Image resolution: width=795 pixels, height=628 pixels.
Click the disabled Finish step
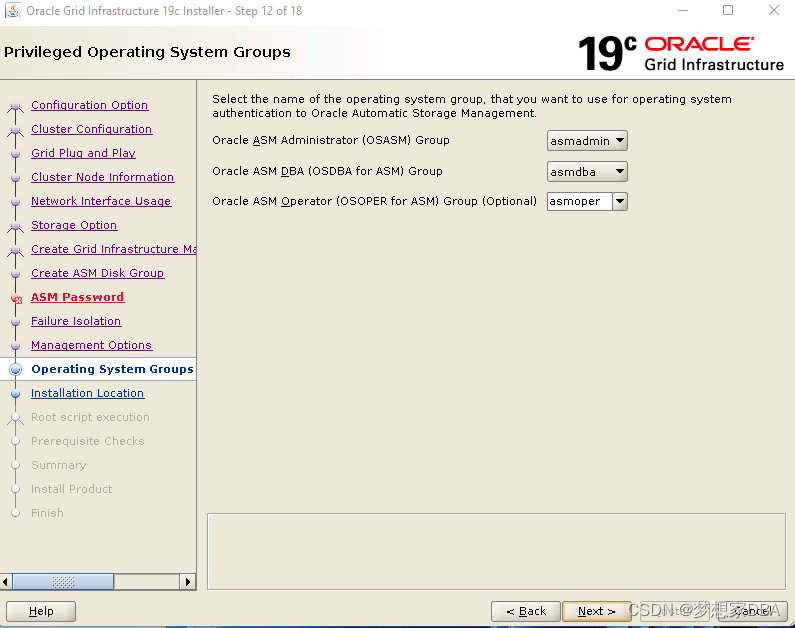point(47,513)
